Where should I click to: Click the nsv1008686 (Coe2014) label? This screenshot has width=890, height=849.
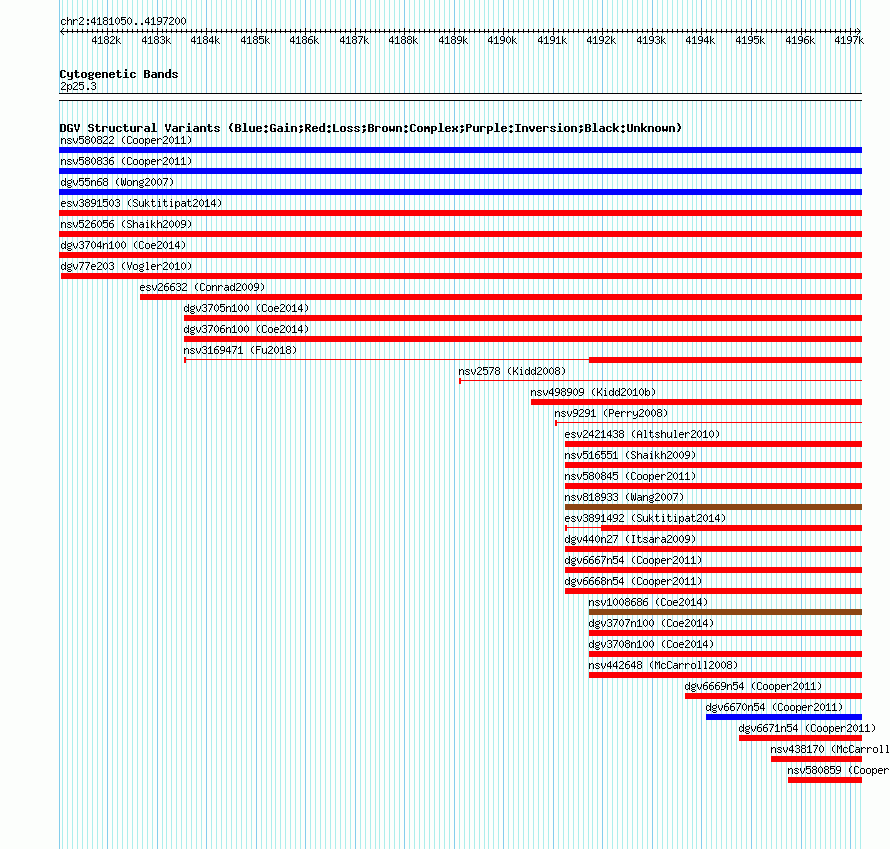[648, 602]
